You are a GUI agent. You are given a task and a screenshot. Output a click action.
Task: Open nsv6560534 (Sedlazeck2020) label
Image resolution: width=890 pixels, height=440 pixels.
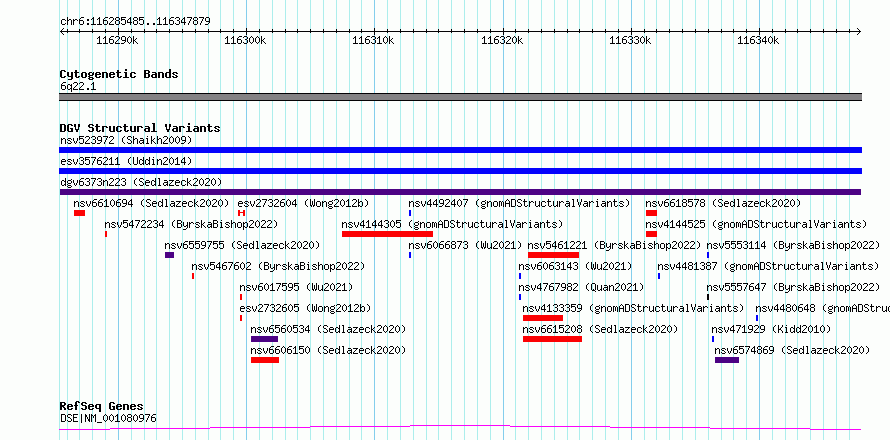[x=329, y=329]
